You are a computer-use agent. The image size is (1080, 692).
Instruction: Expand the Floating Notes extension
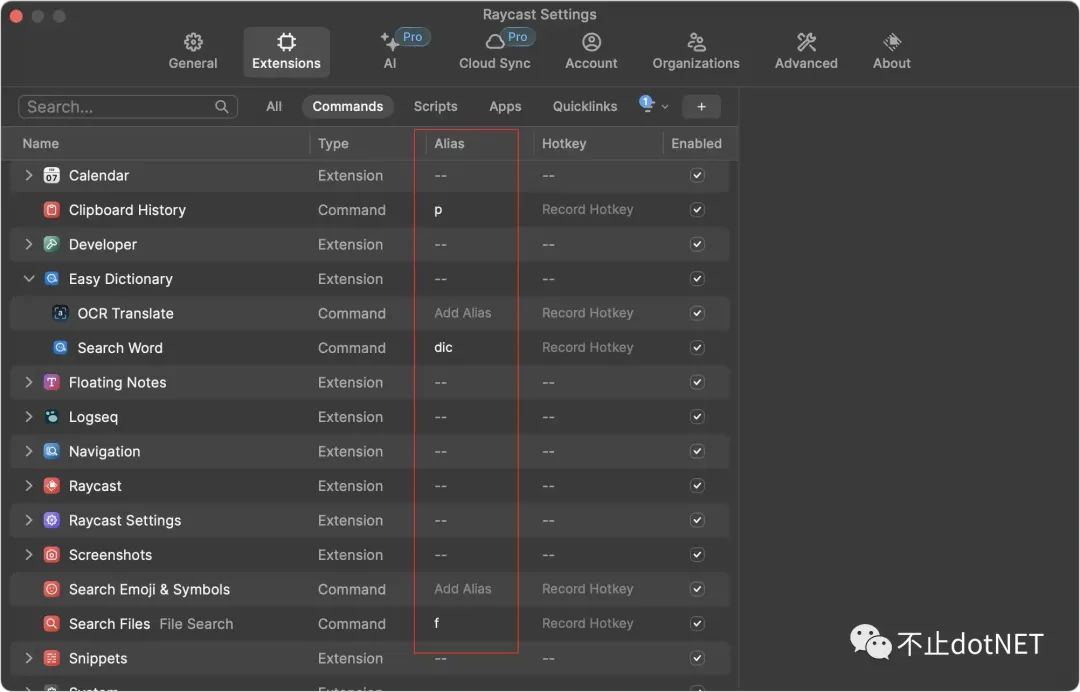[28, 382]
